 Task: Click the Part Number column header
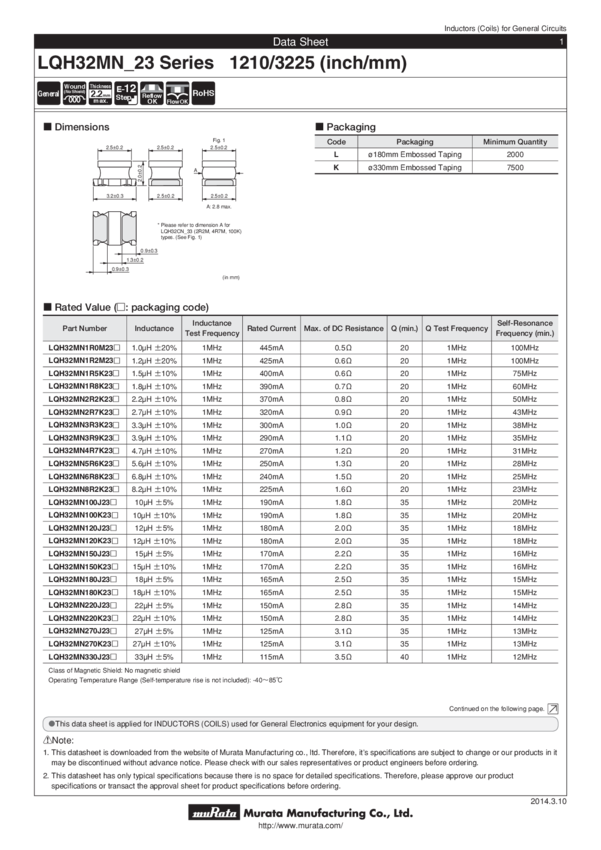(85, 329)
